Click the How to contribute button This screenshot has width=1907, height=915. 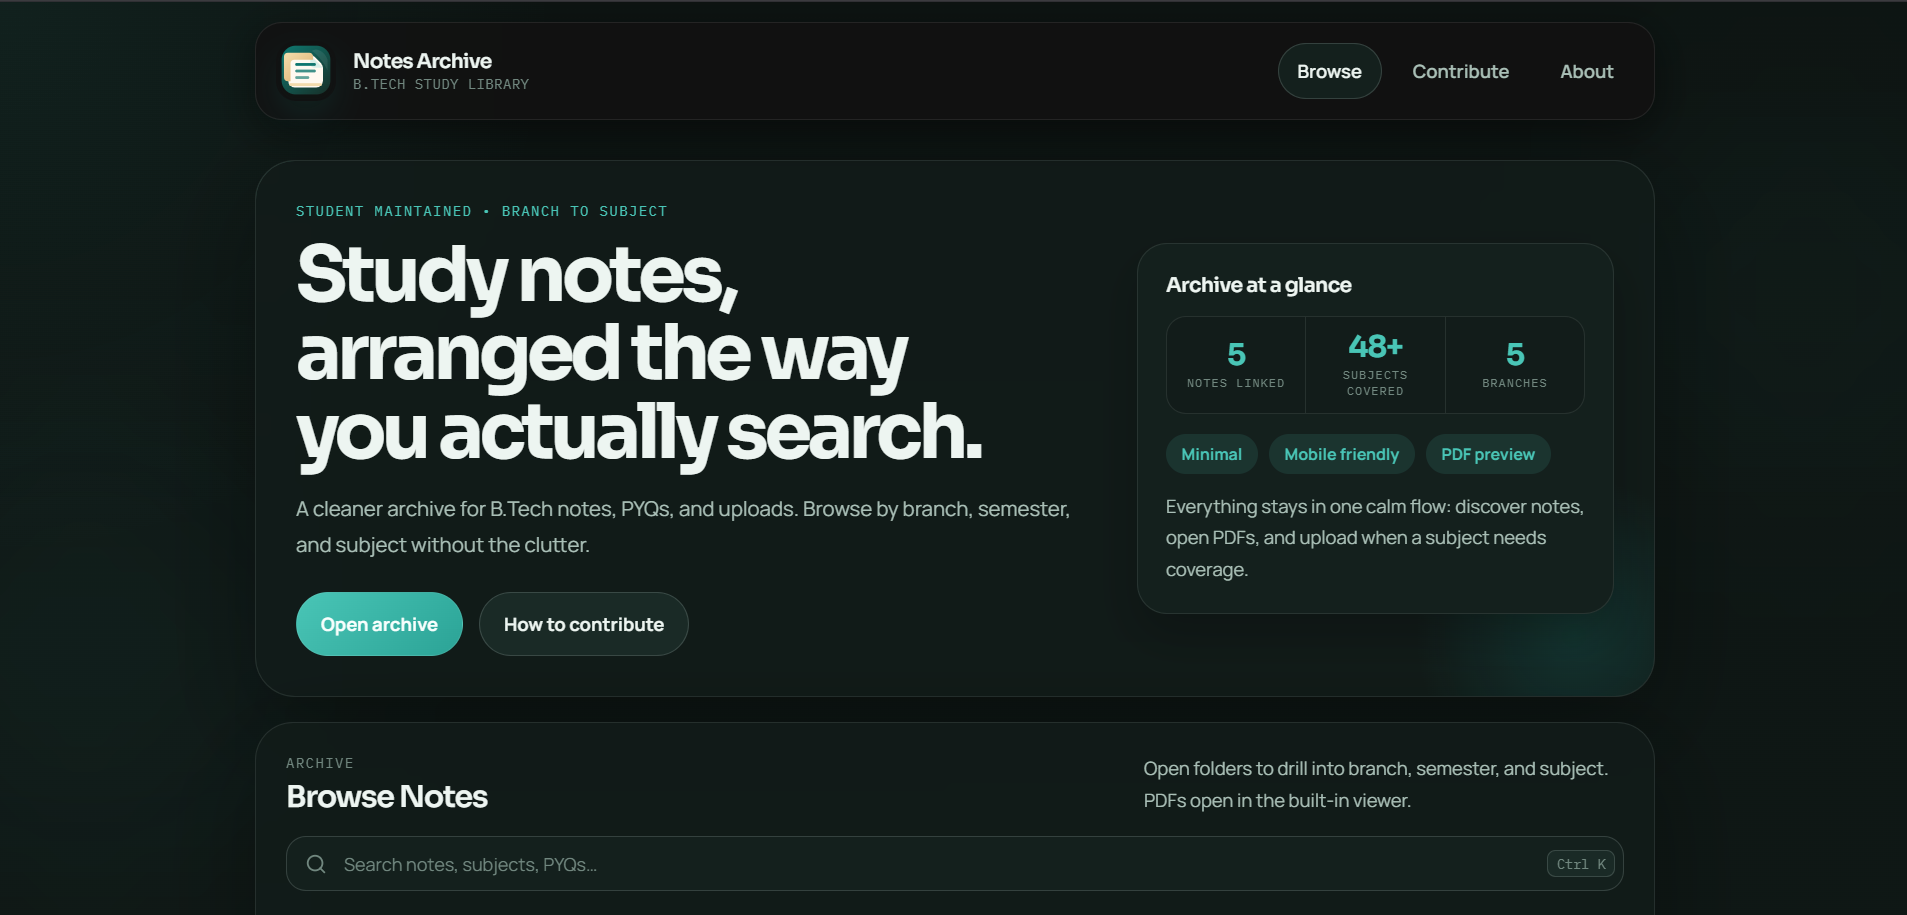(583, 623)
